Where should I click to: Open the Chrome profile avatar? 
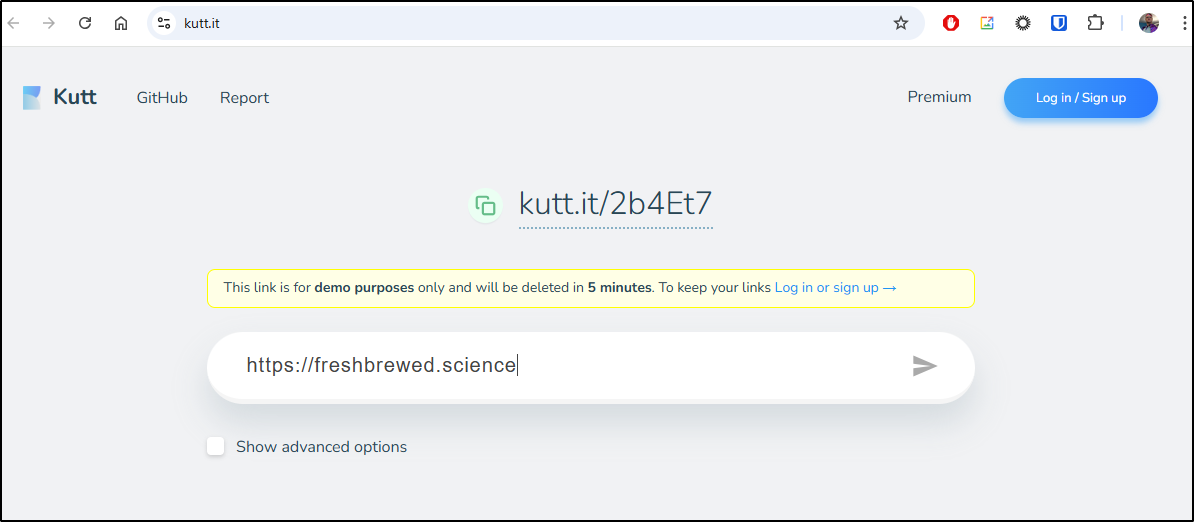point(1148,24)
